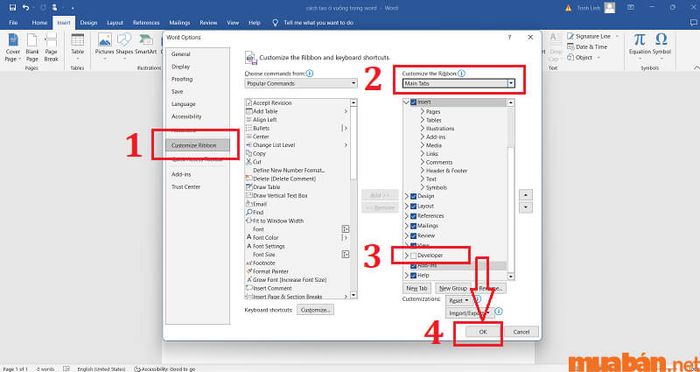700x372 pixels.
Task: Select the Cut command in the list
Action: pyautogui.click(x=297, y=162)
